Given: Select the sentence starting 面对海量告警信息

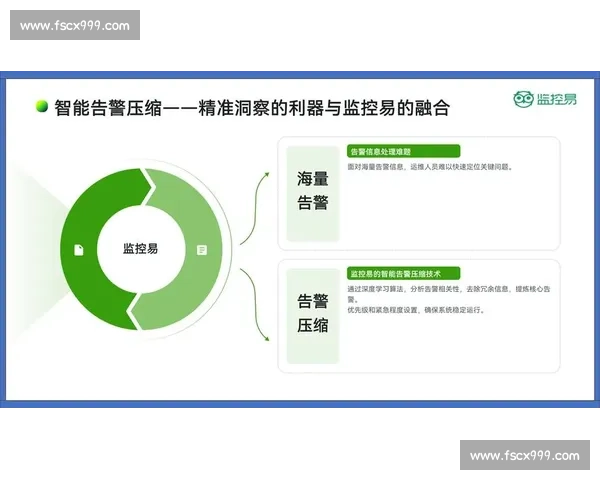Looking at the screenshot, I should [430, 167].
